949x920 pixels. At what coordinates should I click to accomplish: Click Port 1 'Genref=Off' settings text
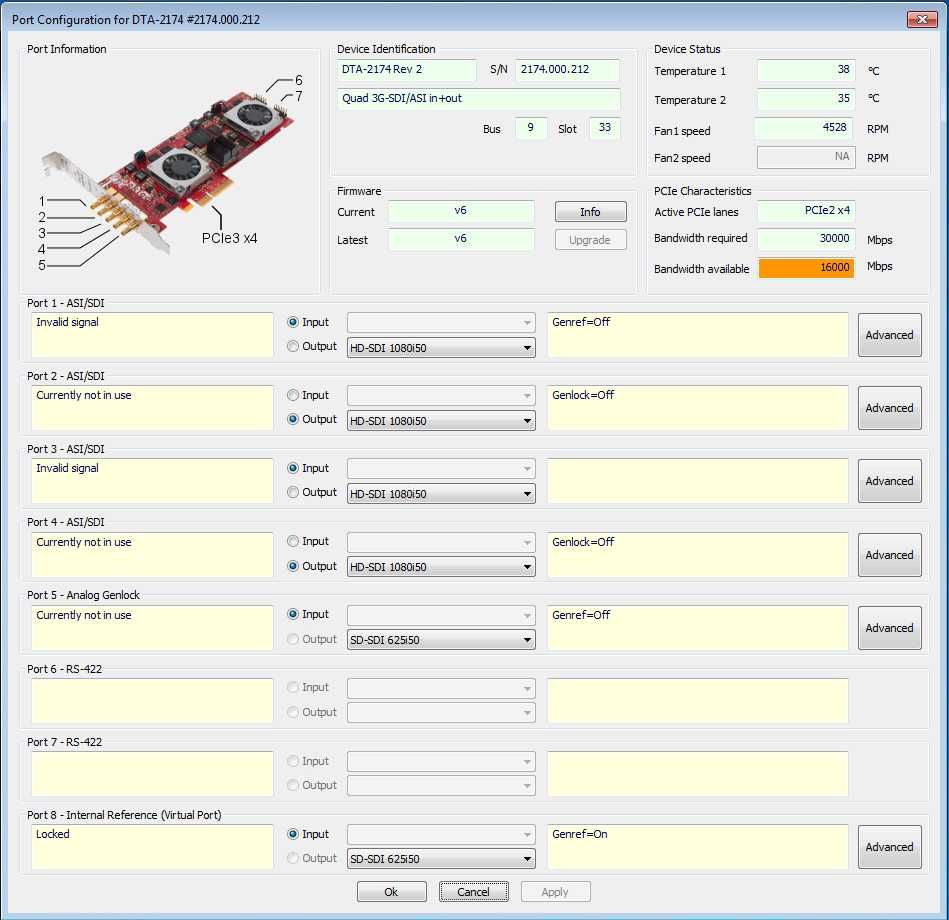[x=581, y=323]
